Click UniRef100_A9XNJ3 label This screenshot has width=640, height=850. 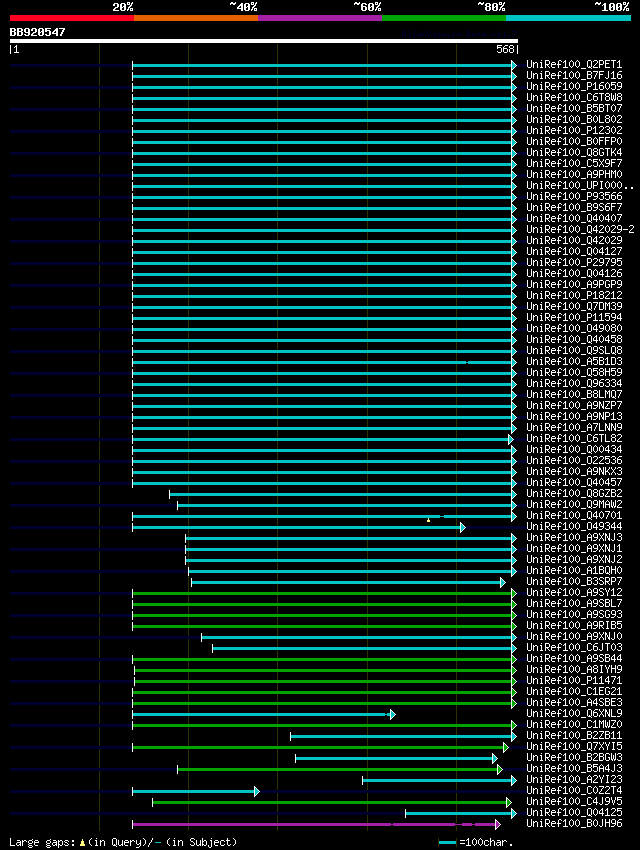(574, 537)
